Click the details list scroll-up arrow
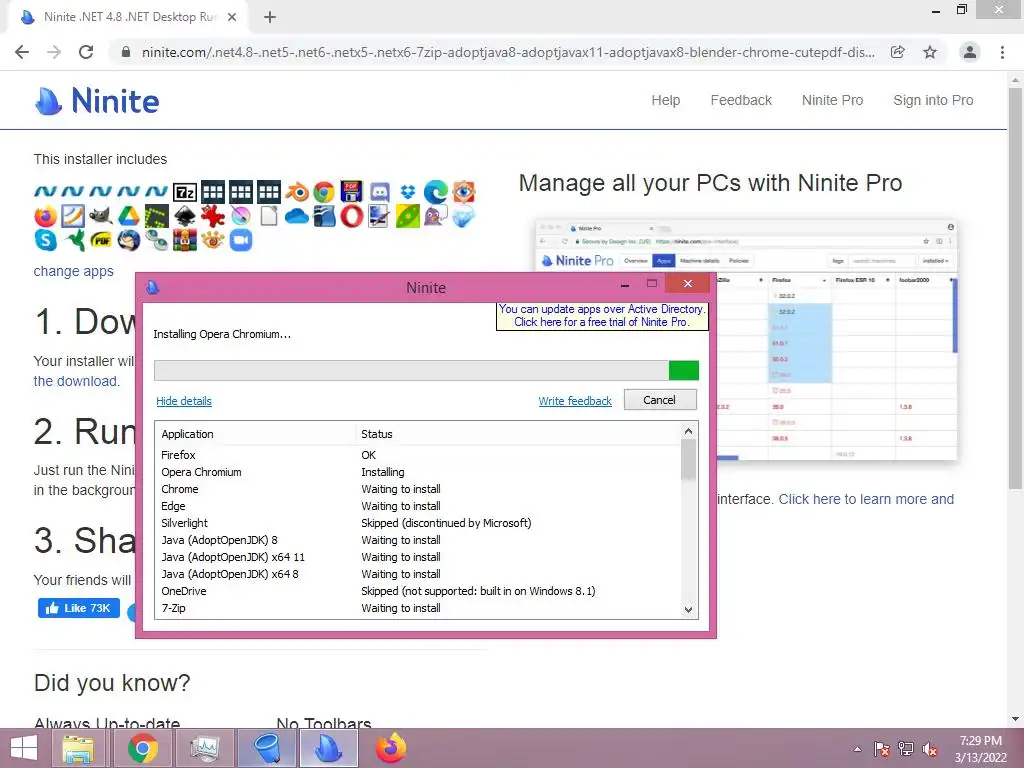The image size is (1024, 768). [x=688, y=431]
